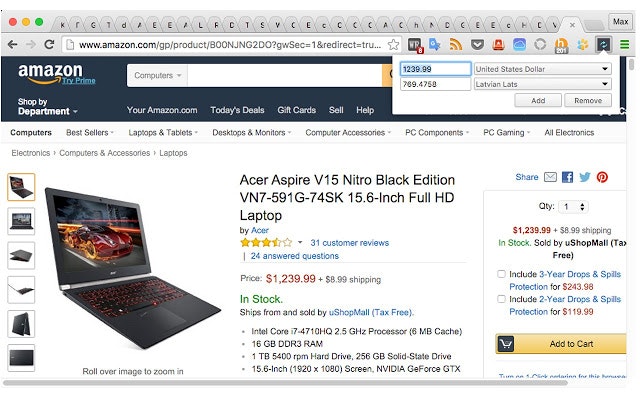Click the currency converter extension icon
The image size is (640, 400).
click(x=603, y=44)
